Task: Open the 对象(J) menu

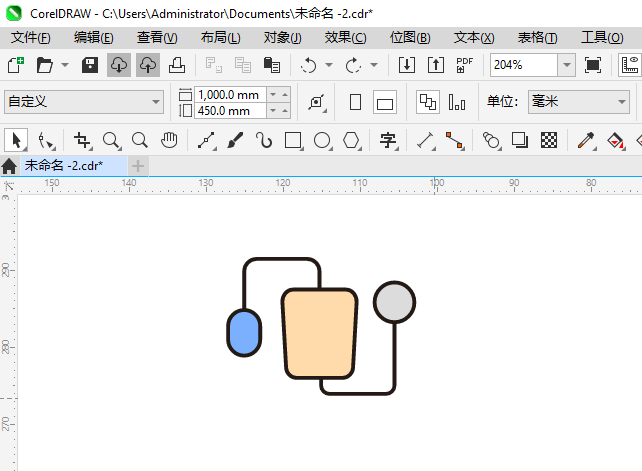Action: click(283, 38)
